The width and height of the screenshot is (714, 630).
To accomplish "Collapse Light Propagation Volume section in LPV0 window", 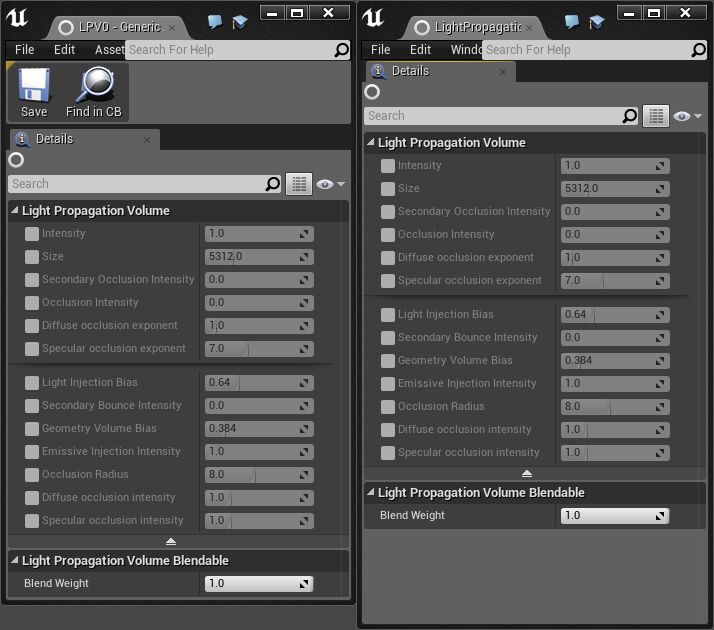I will tap(15, 210).
